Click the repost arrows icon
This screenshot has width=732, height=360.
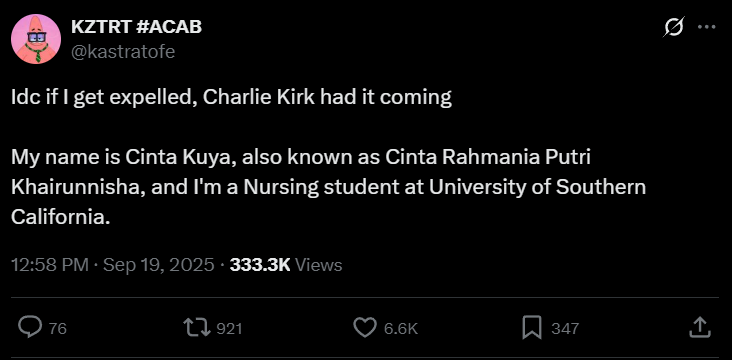coord(198,328)
